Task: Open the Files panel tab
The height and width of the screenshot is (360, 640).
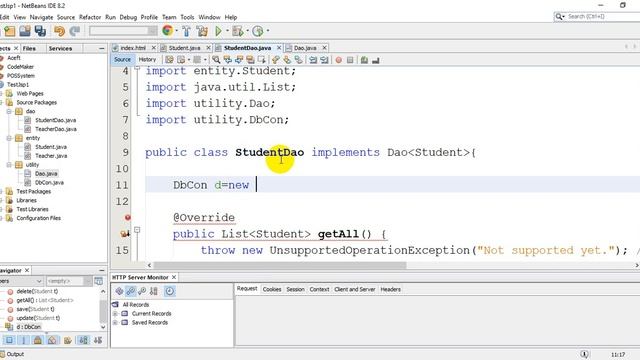Action: click(x=29, y=49)
